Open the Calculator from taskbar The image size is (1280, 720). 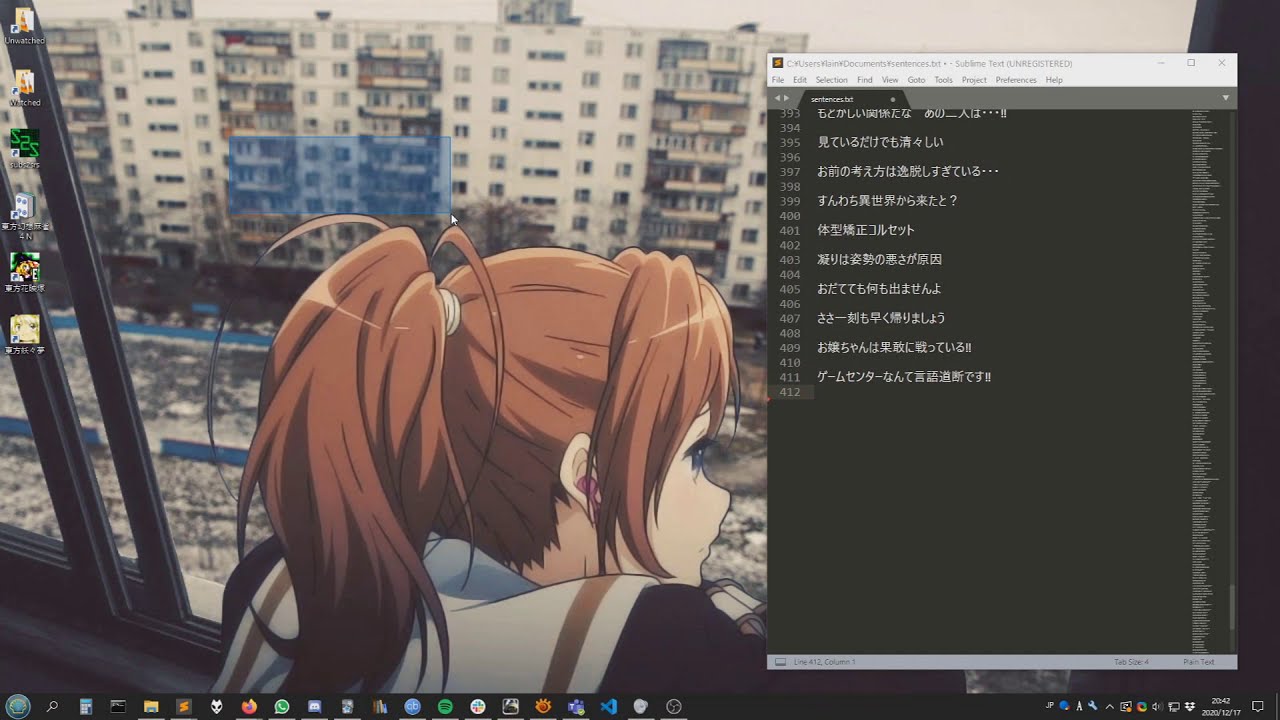coord(86,706)
